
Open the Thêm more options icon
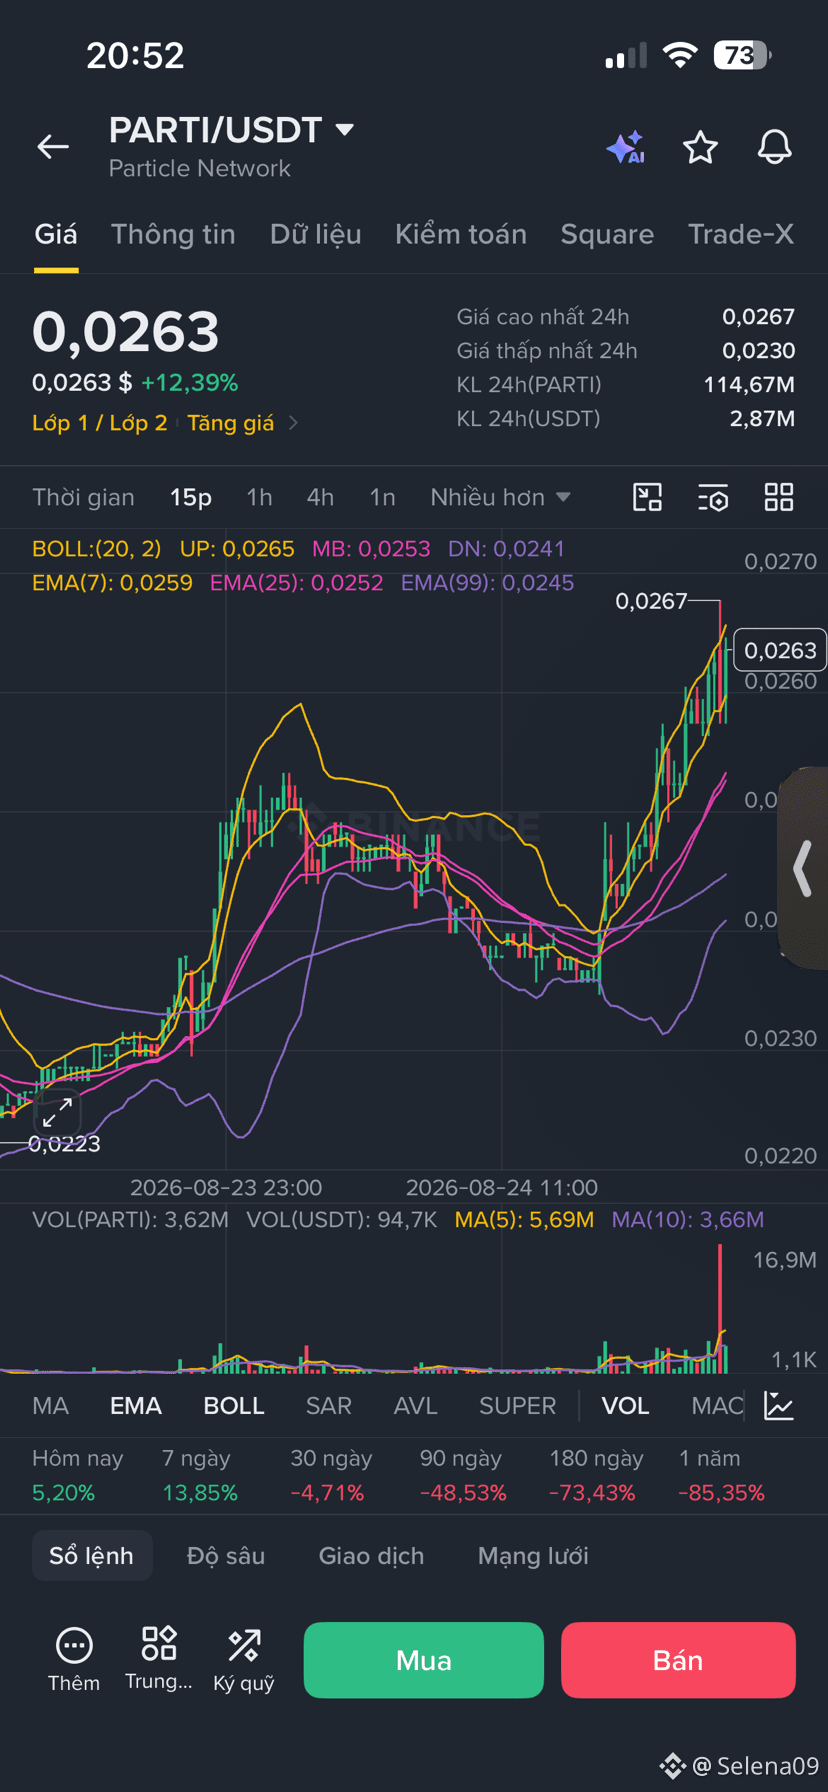(74, 1660)
